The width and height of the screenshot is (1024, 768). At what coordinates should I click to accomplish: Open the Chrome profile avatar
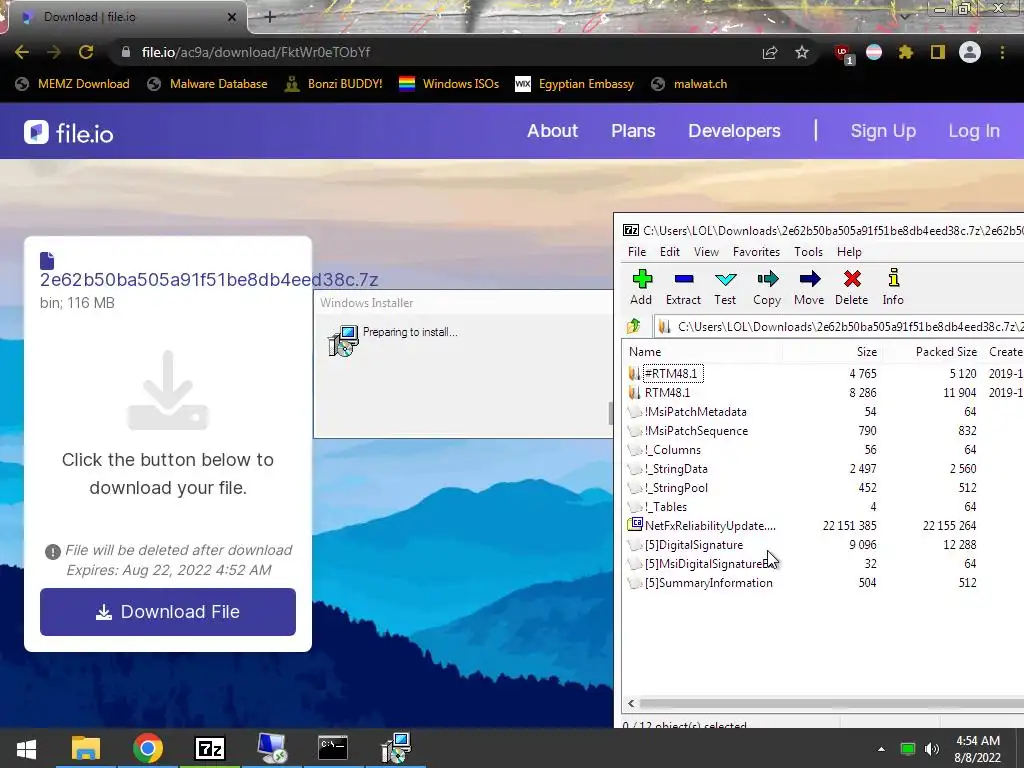coord(970,52)
